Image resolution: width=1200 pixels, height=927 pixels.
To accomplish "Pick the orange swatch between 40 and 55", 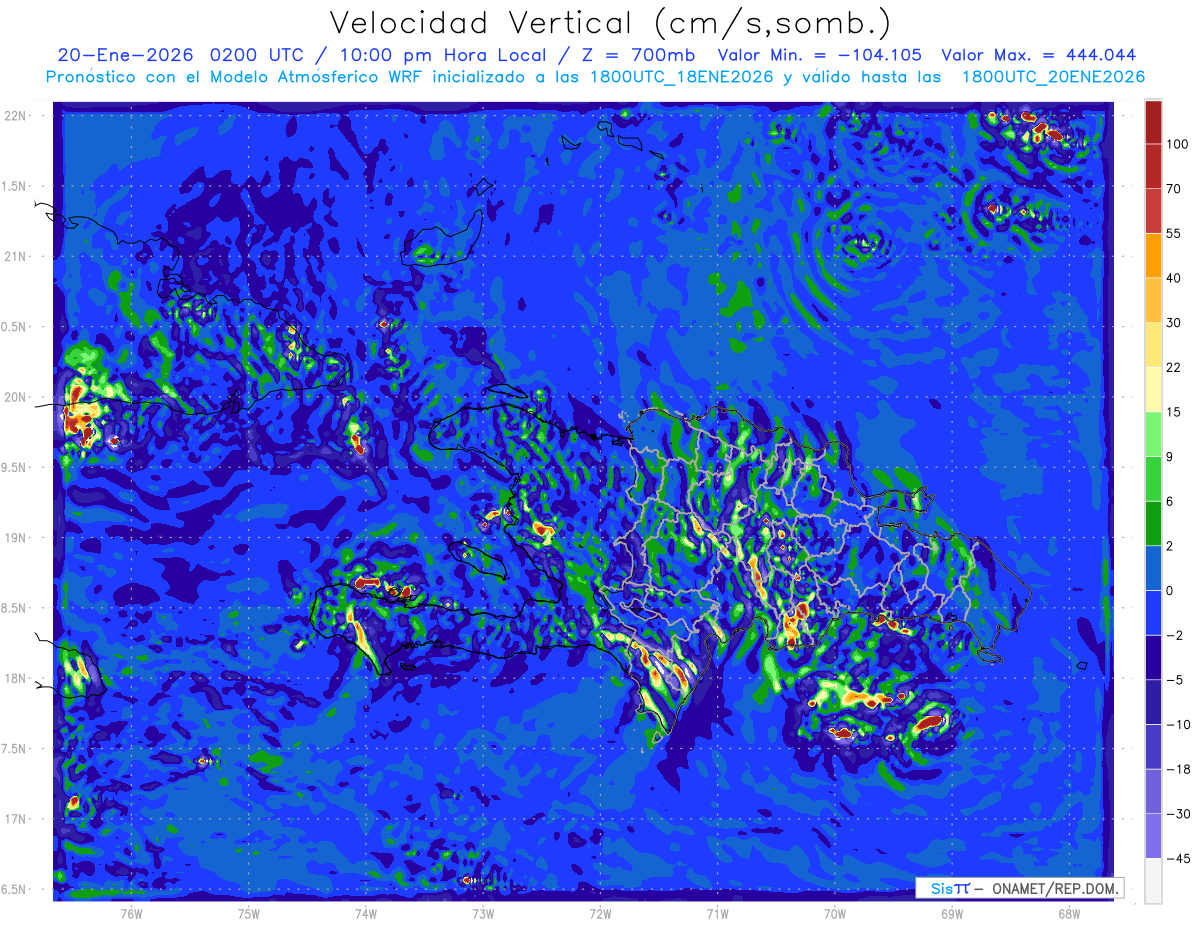I will [1153, 255].
